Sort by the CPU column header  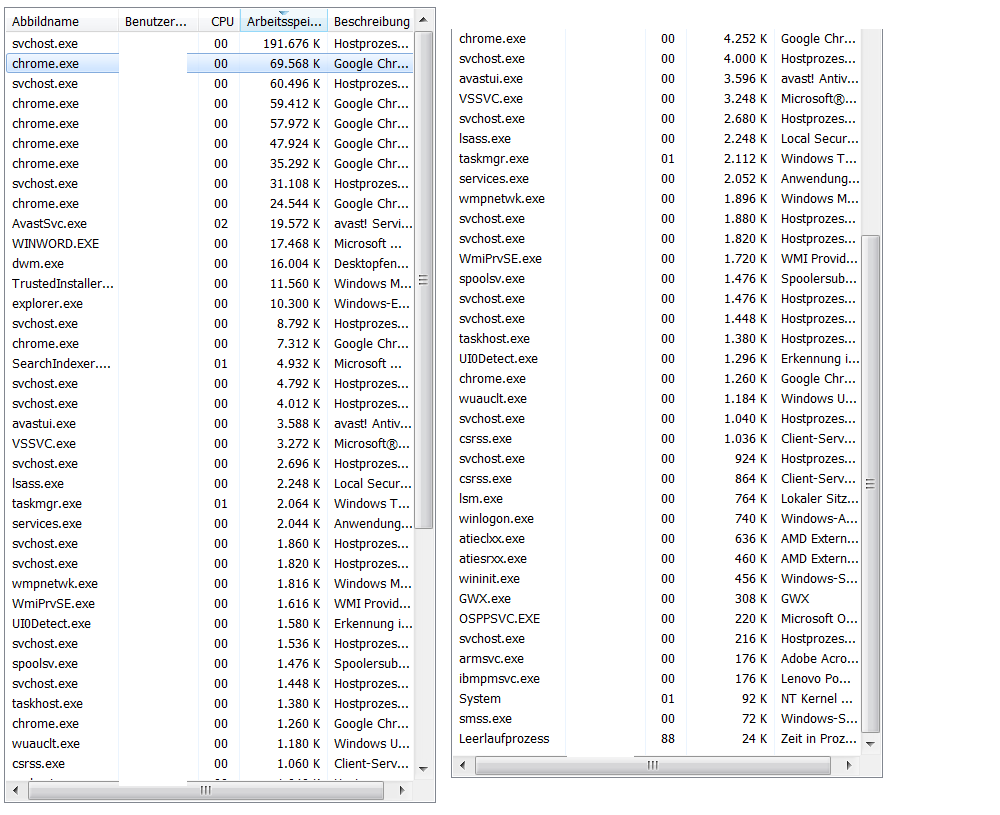(x=219, y=21)
